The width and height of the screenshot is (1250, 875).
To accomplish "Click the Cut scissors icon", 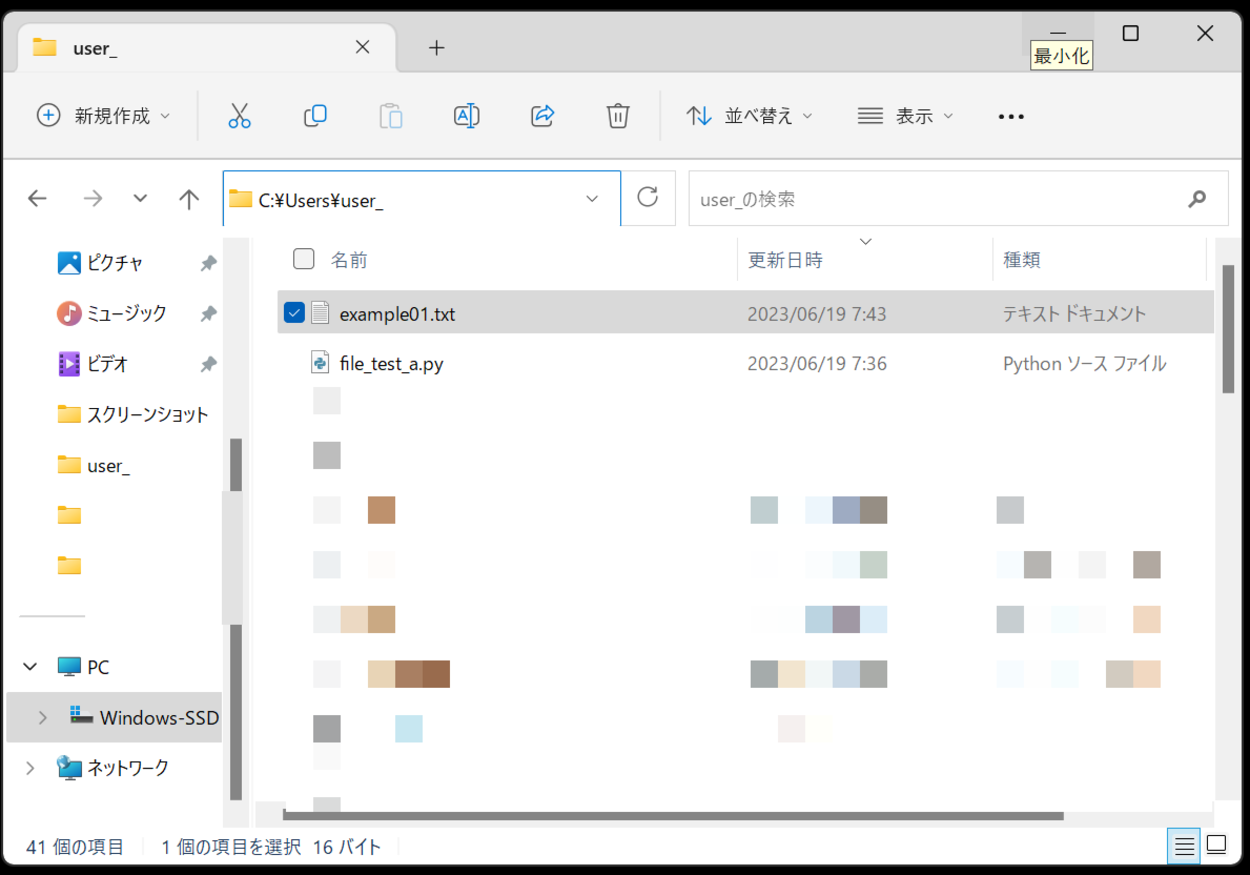I will [x=239, y=116].
